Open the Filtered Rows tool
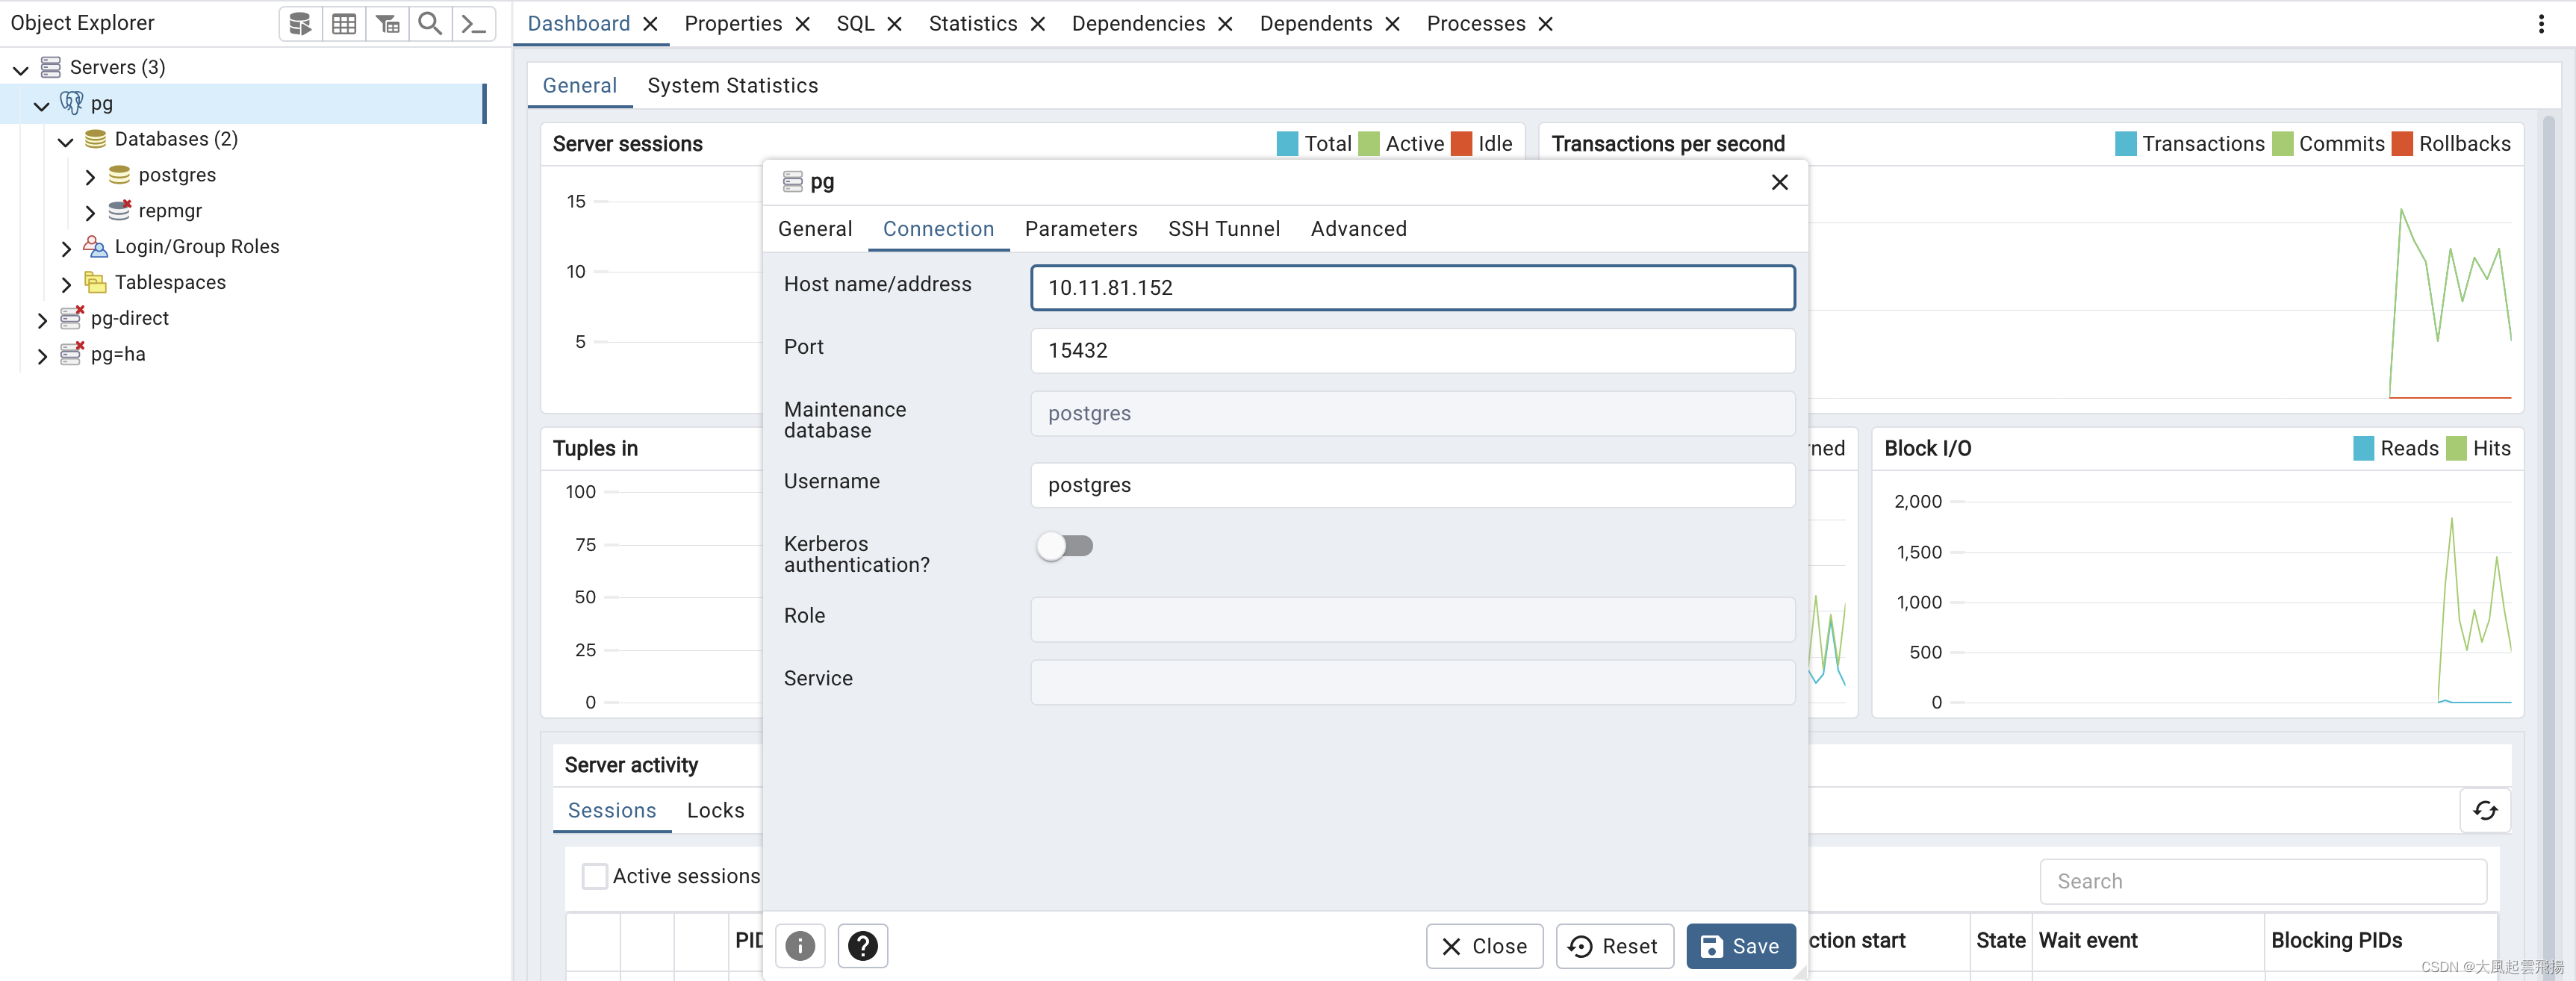The width and height of the screenshot is (2576, 981). click(x=388, y=23)
